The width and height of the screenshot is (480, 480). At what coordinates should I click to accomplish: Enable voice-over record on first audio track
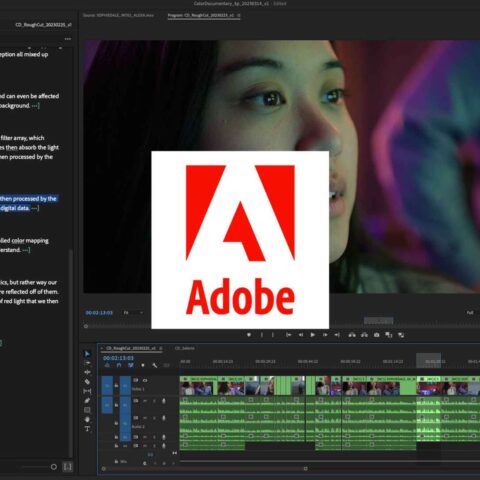point(164,401)
